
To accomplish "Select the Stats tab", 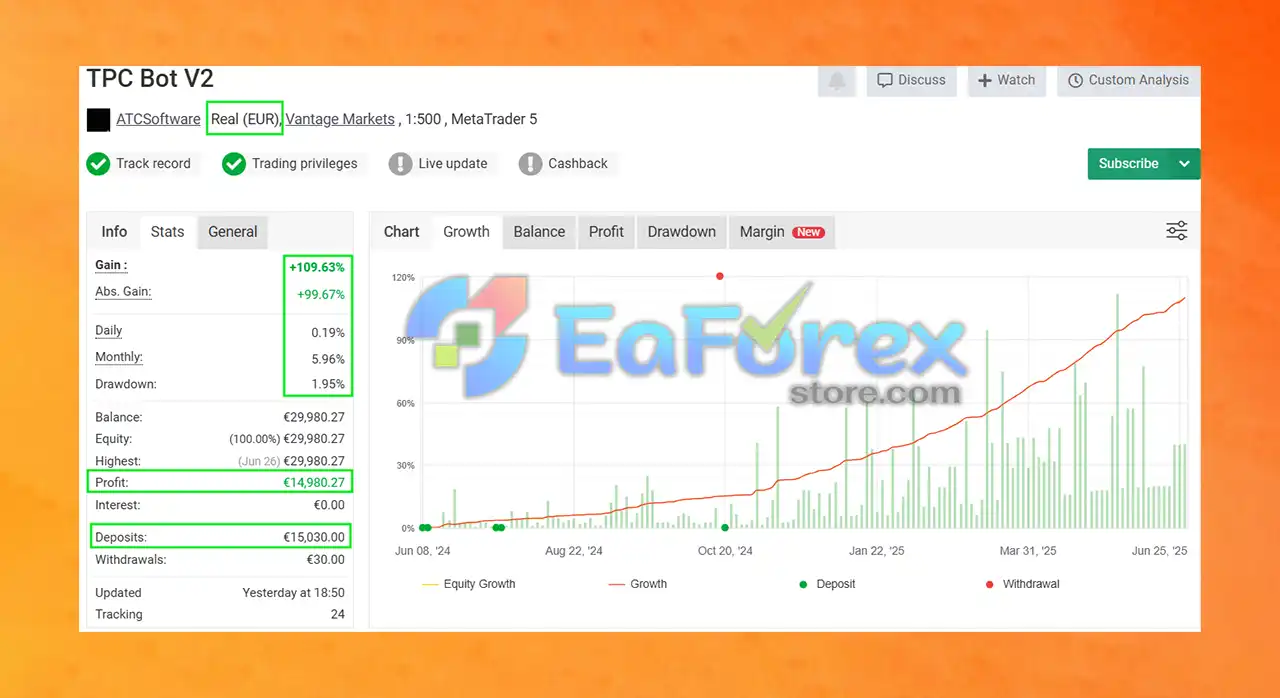I will click(x=167, y=232).
